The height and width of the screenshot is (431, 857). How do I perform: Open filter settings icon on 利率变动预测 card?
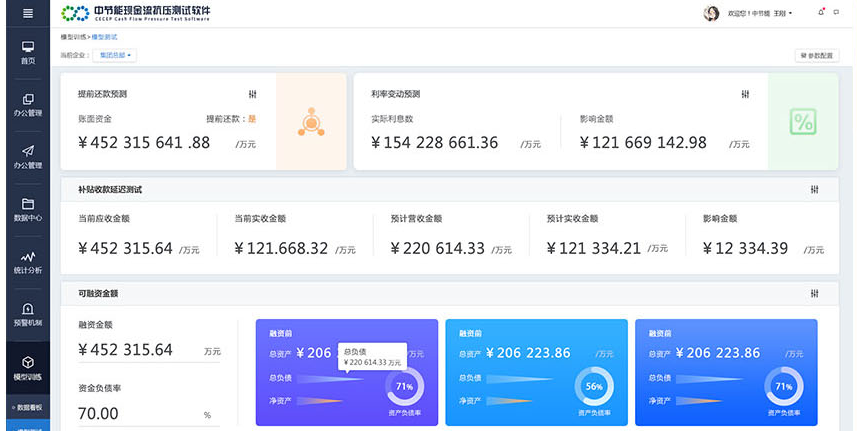pos(745,94)
